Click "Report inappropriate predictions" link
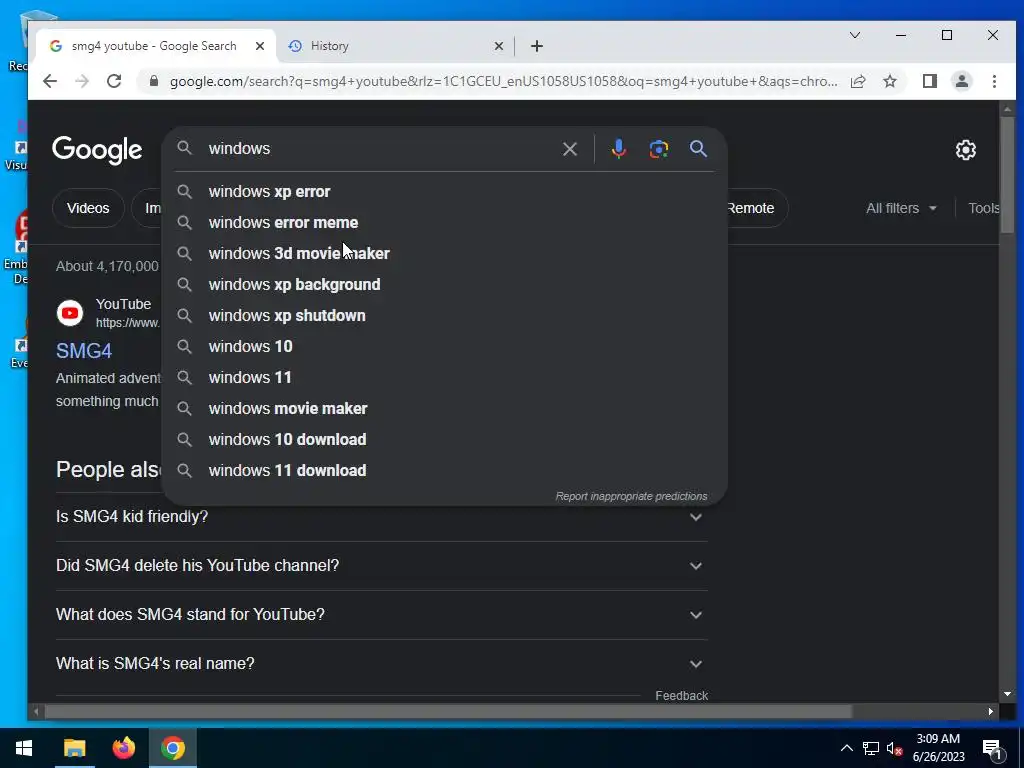Viewport: 1024px width, 768px height. [x=631, y=496]
